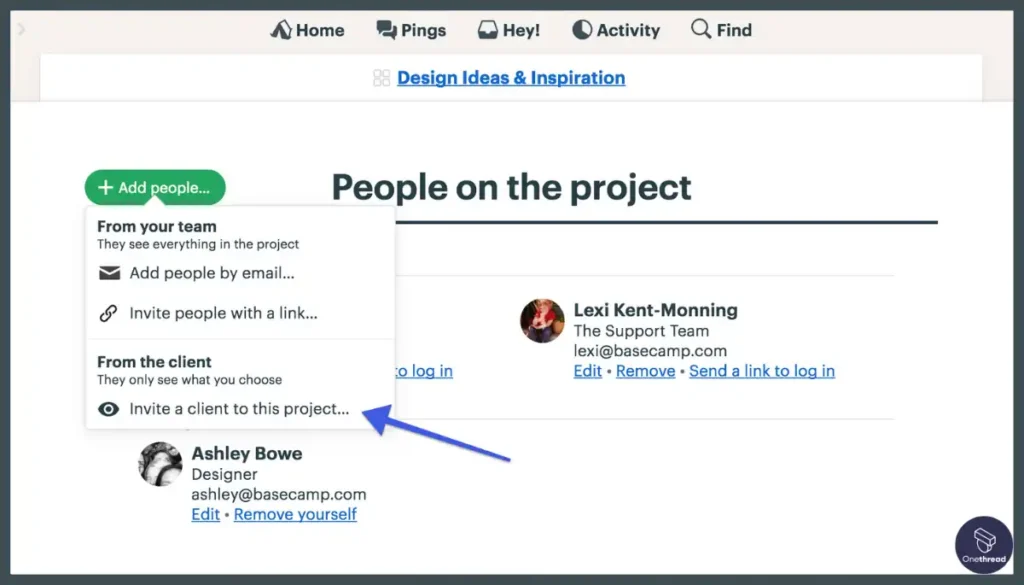
Task: Click the Hey! inbox tray icon
Action: pos(487,30)
